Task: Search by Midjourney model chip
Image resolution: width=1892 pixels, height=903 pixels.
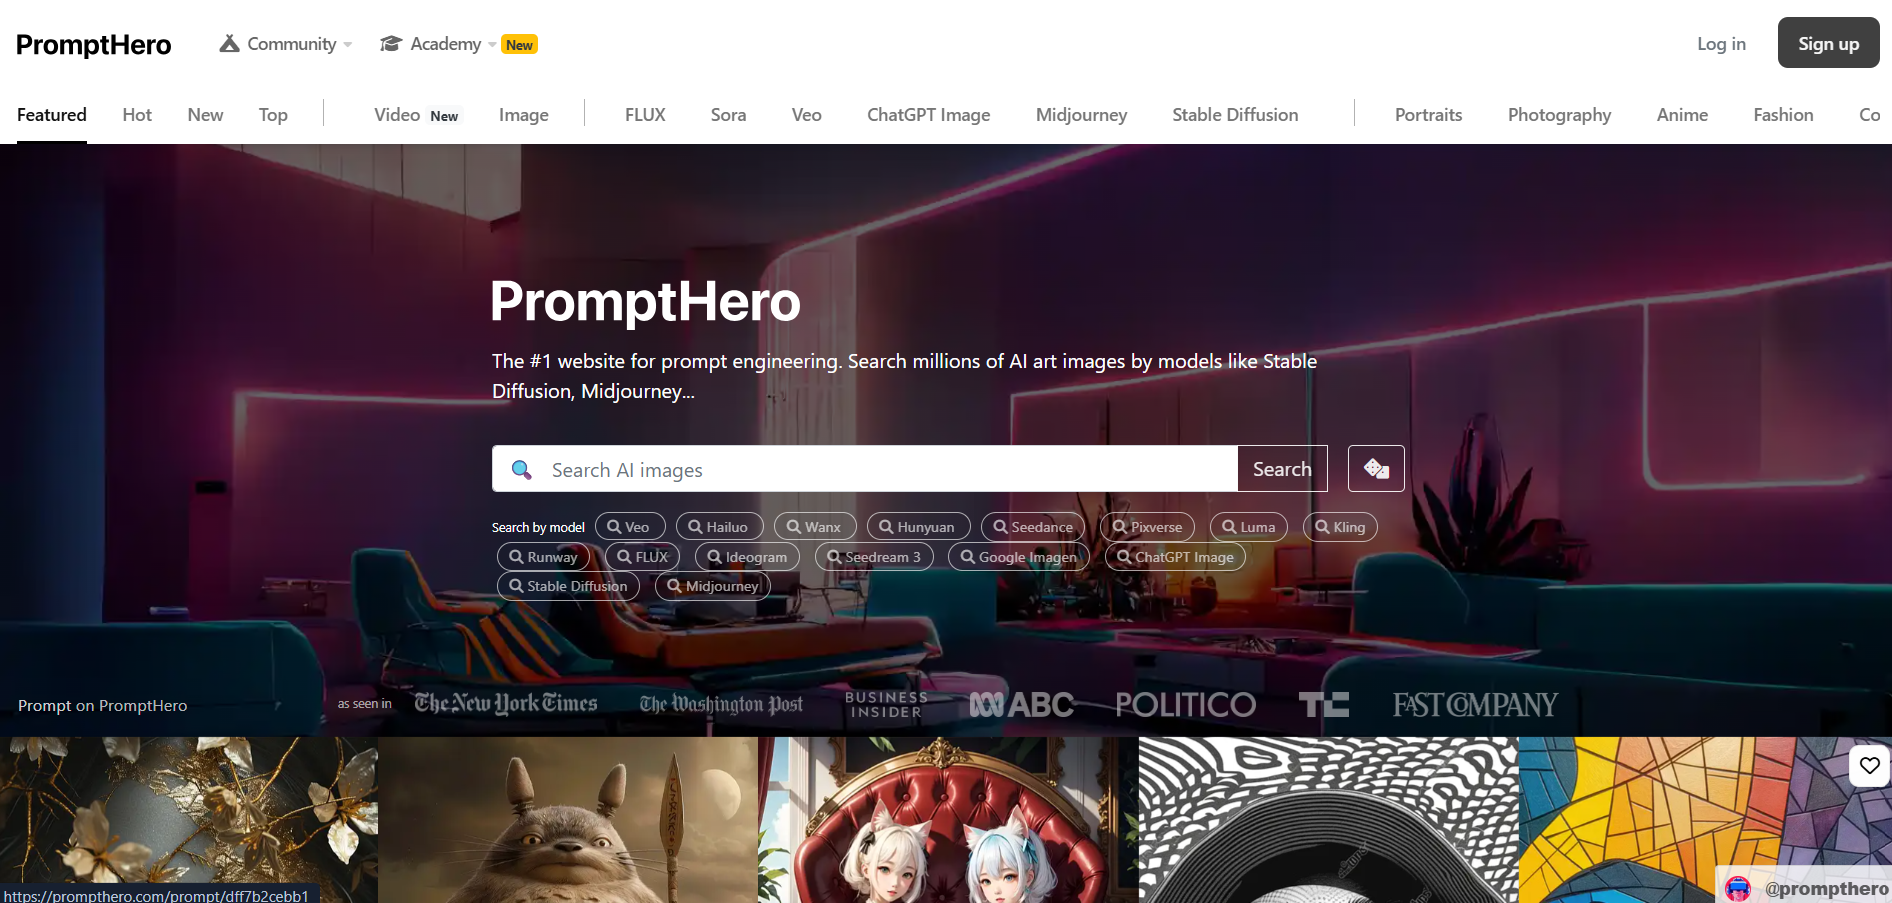Action: coord(713,586)
